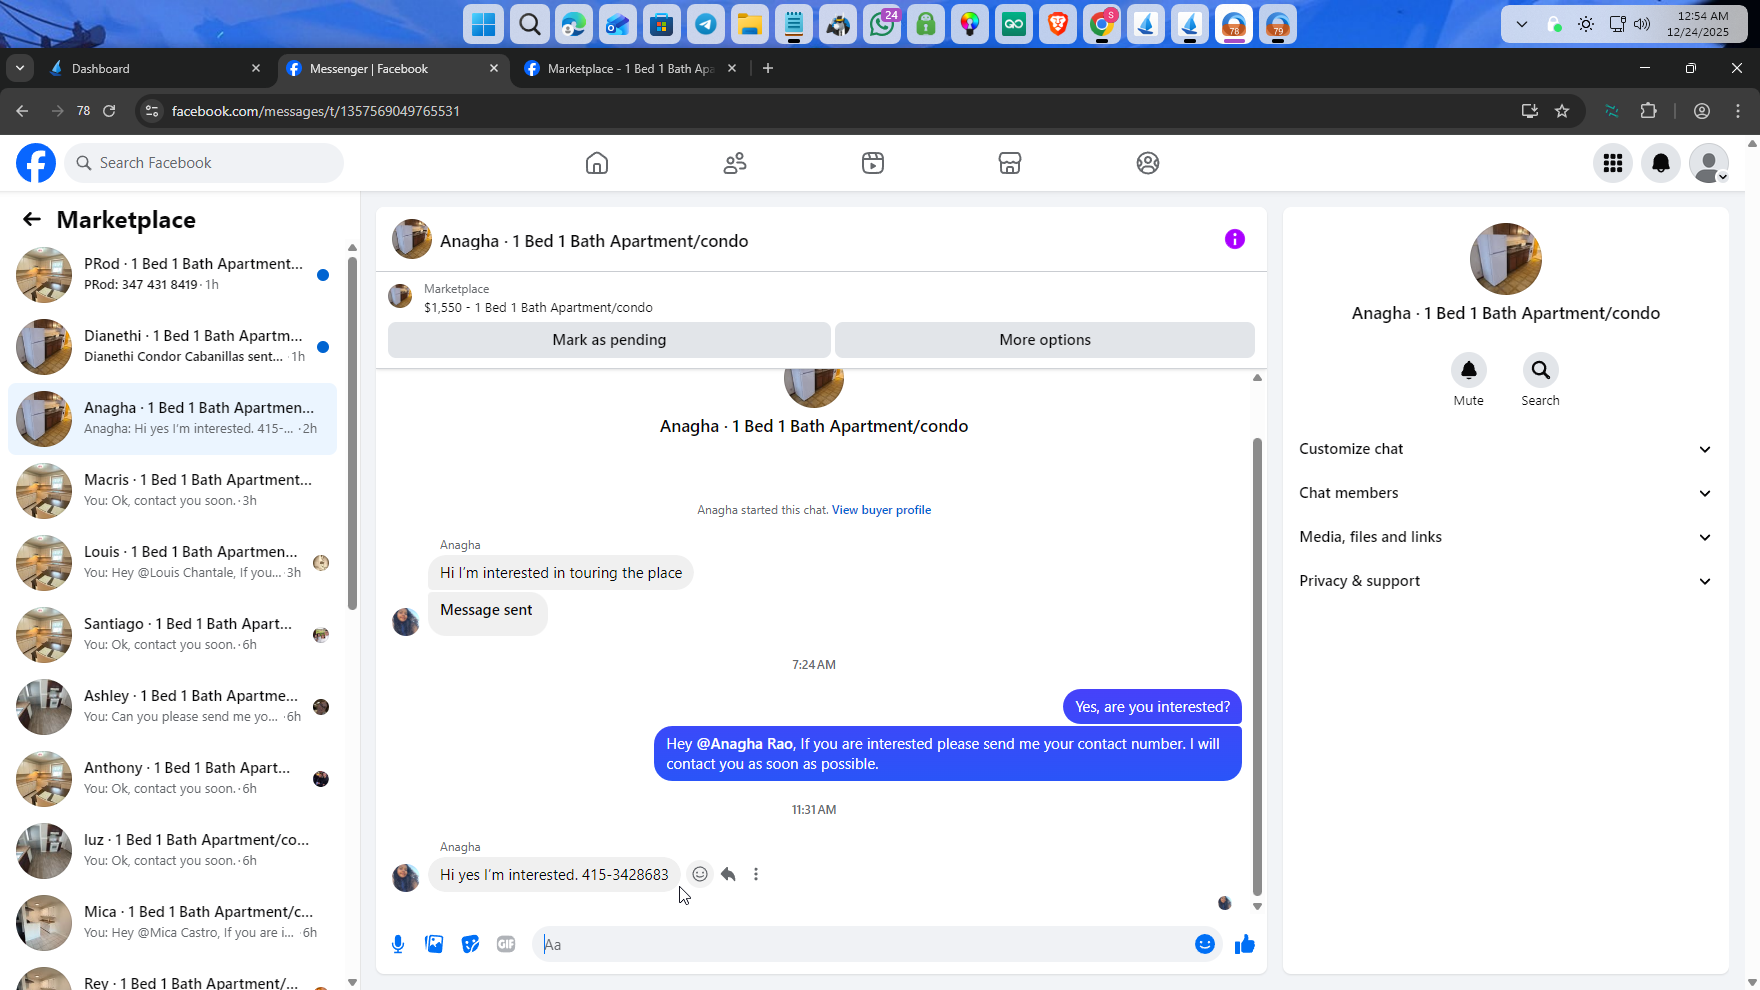The image size is (1760, 990).
Task: Open the account profile avatar menu
Action: click(x=1709, y=163)
